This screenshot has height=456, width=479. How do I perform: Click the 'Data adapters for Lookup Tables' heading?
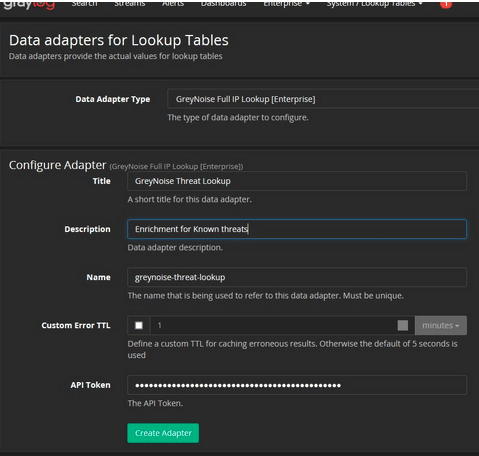tap(119, 40)
